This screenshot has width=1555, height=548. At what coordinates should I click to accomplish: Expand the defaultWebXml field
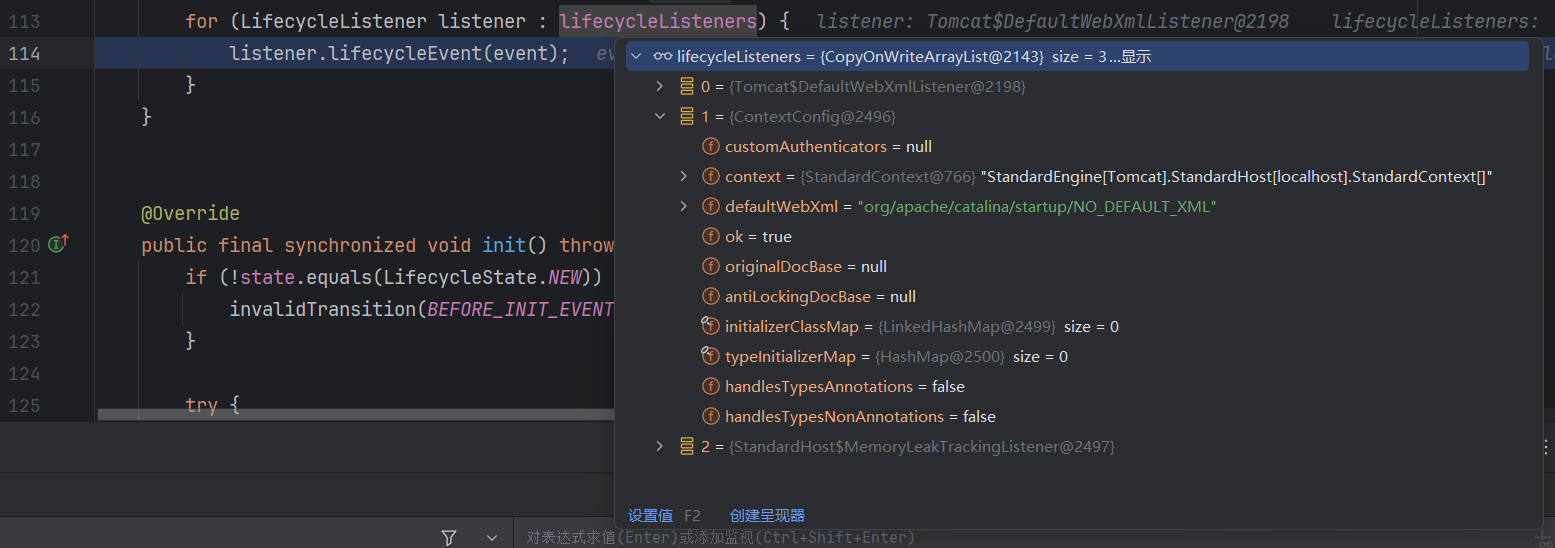684,206
